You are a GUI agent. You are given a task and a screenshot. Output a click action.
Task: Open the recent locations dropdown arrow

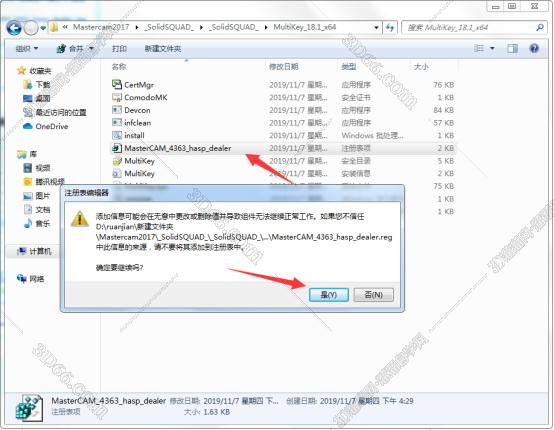coord(43,28)
